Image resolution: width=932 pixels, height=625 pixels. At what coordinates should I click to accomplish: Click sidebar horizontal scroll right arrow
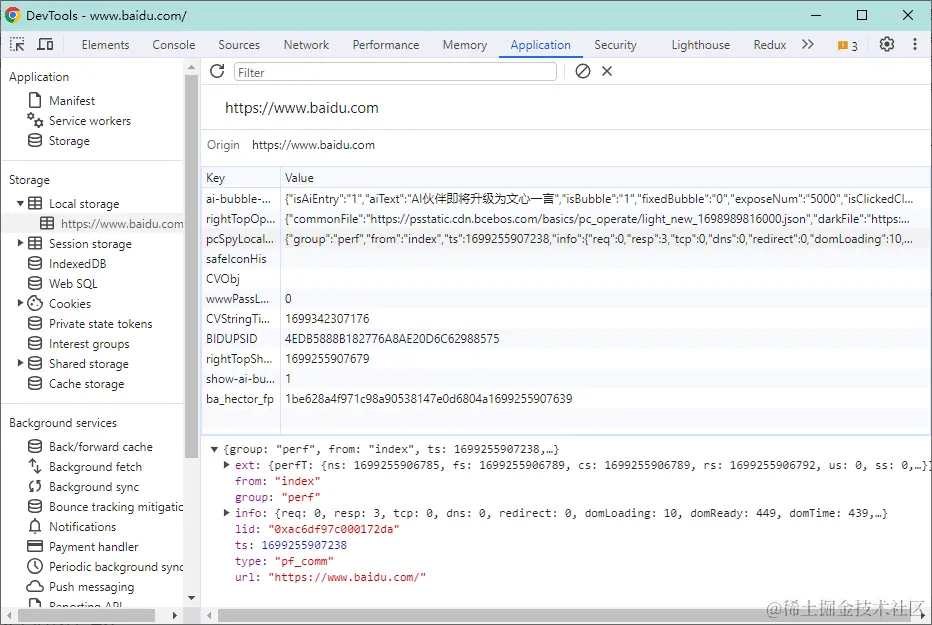tap(174, 615)
